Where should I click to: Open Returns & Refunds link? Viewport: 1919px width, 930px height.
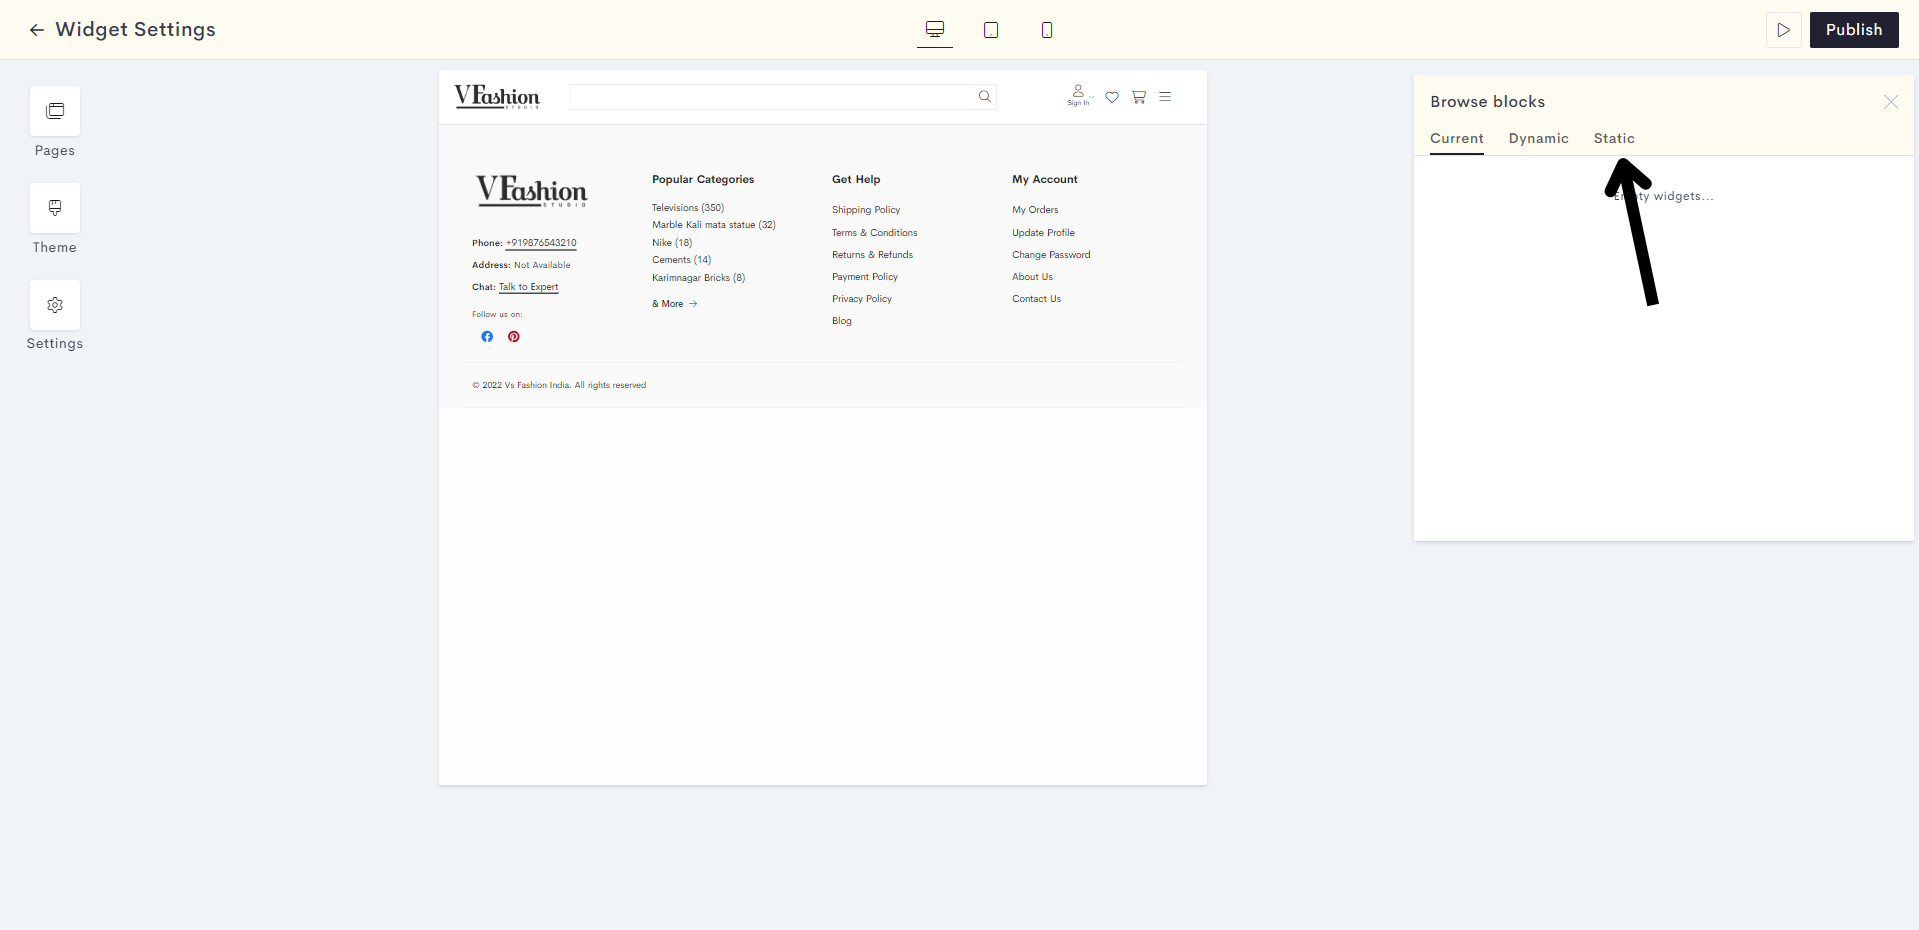pyautogui.click(x=873, y=255)
